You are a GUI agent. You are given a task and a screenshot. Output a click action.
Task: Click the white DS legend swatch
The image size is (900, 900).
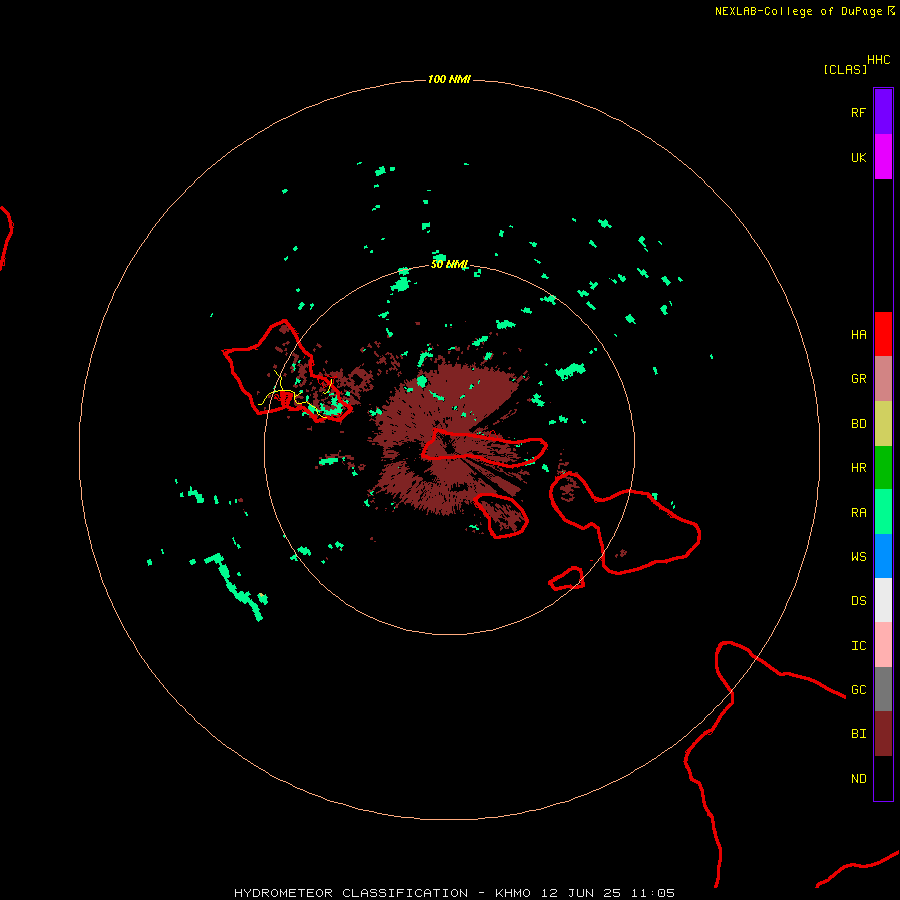(883, 600)
